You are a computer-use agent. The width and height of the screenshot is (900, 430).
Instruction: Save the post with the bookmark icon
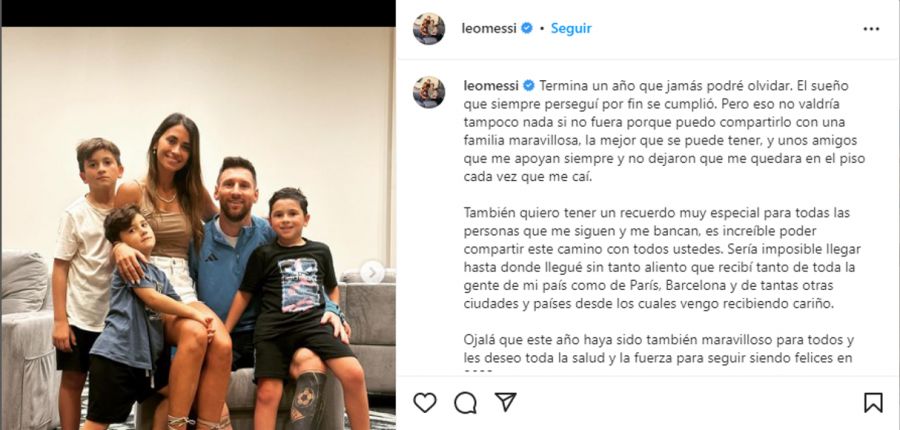tap(873, 402)
